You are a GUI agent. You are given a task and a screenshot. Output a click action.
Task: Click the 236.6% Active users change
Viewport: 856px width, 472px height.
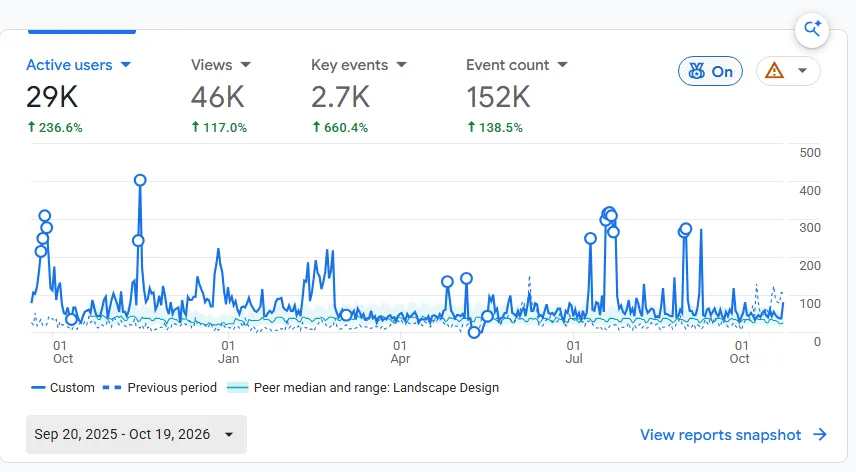55,128
